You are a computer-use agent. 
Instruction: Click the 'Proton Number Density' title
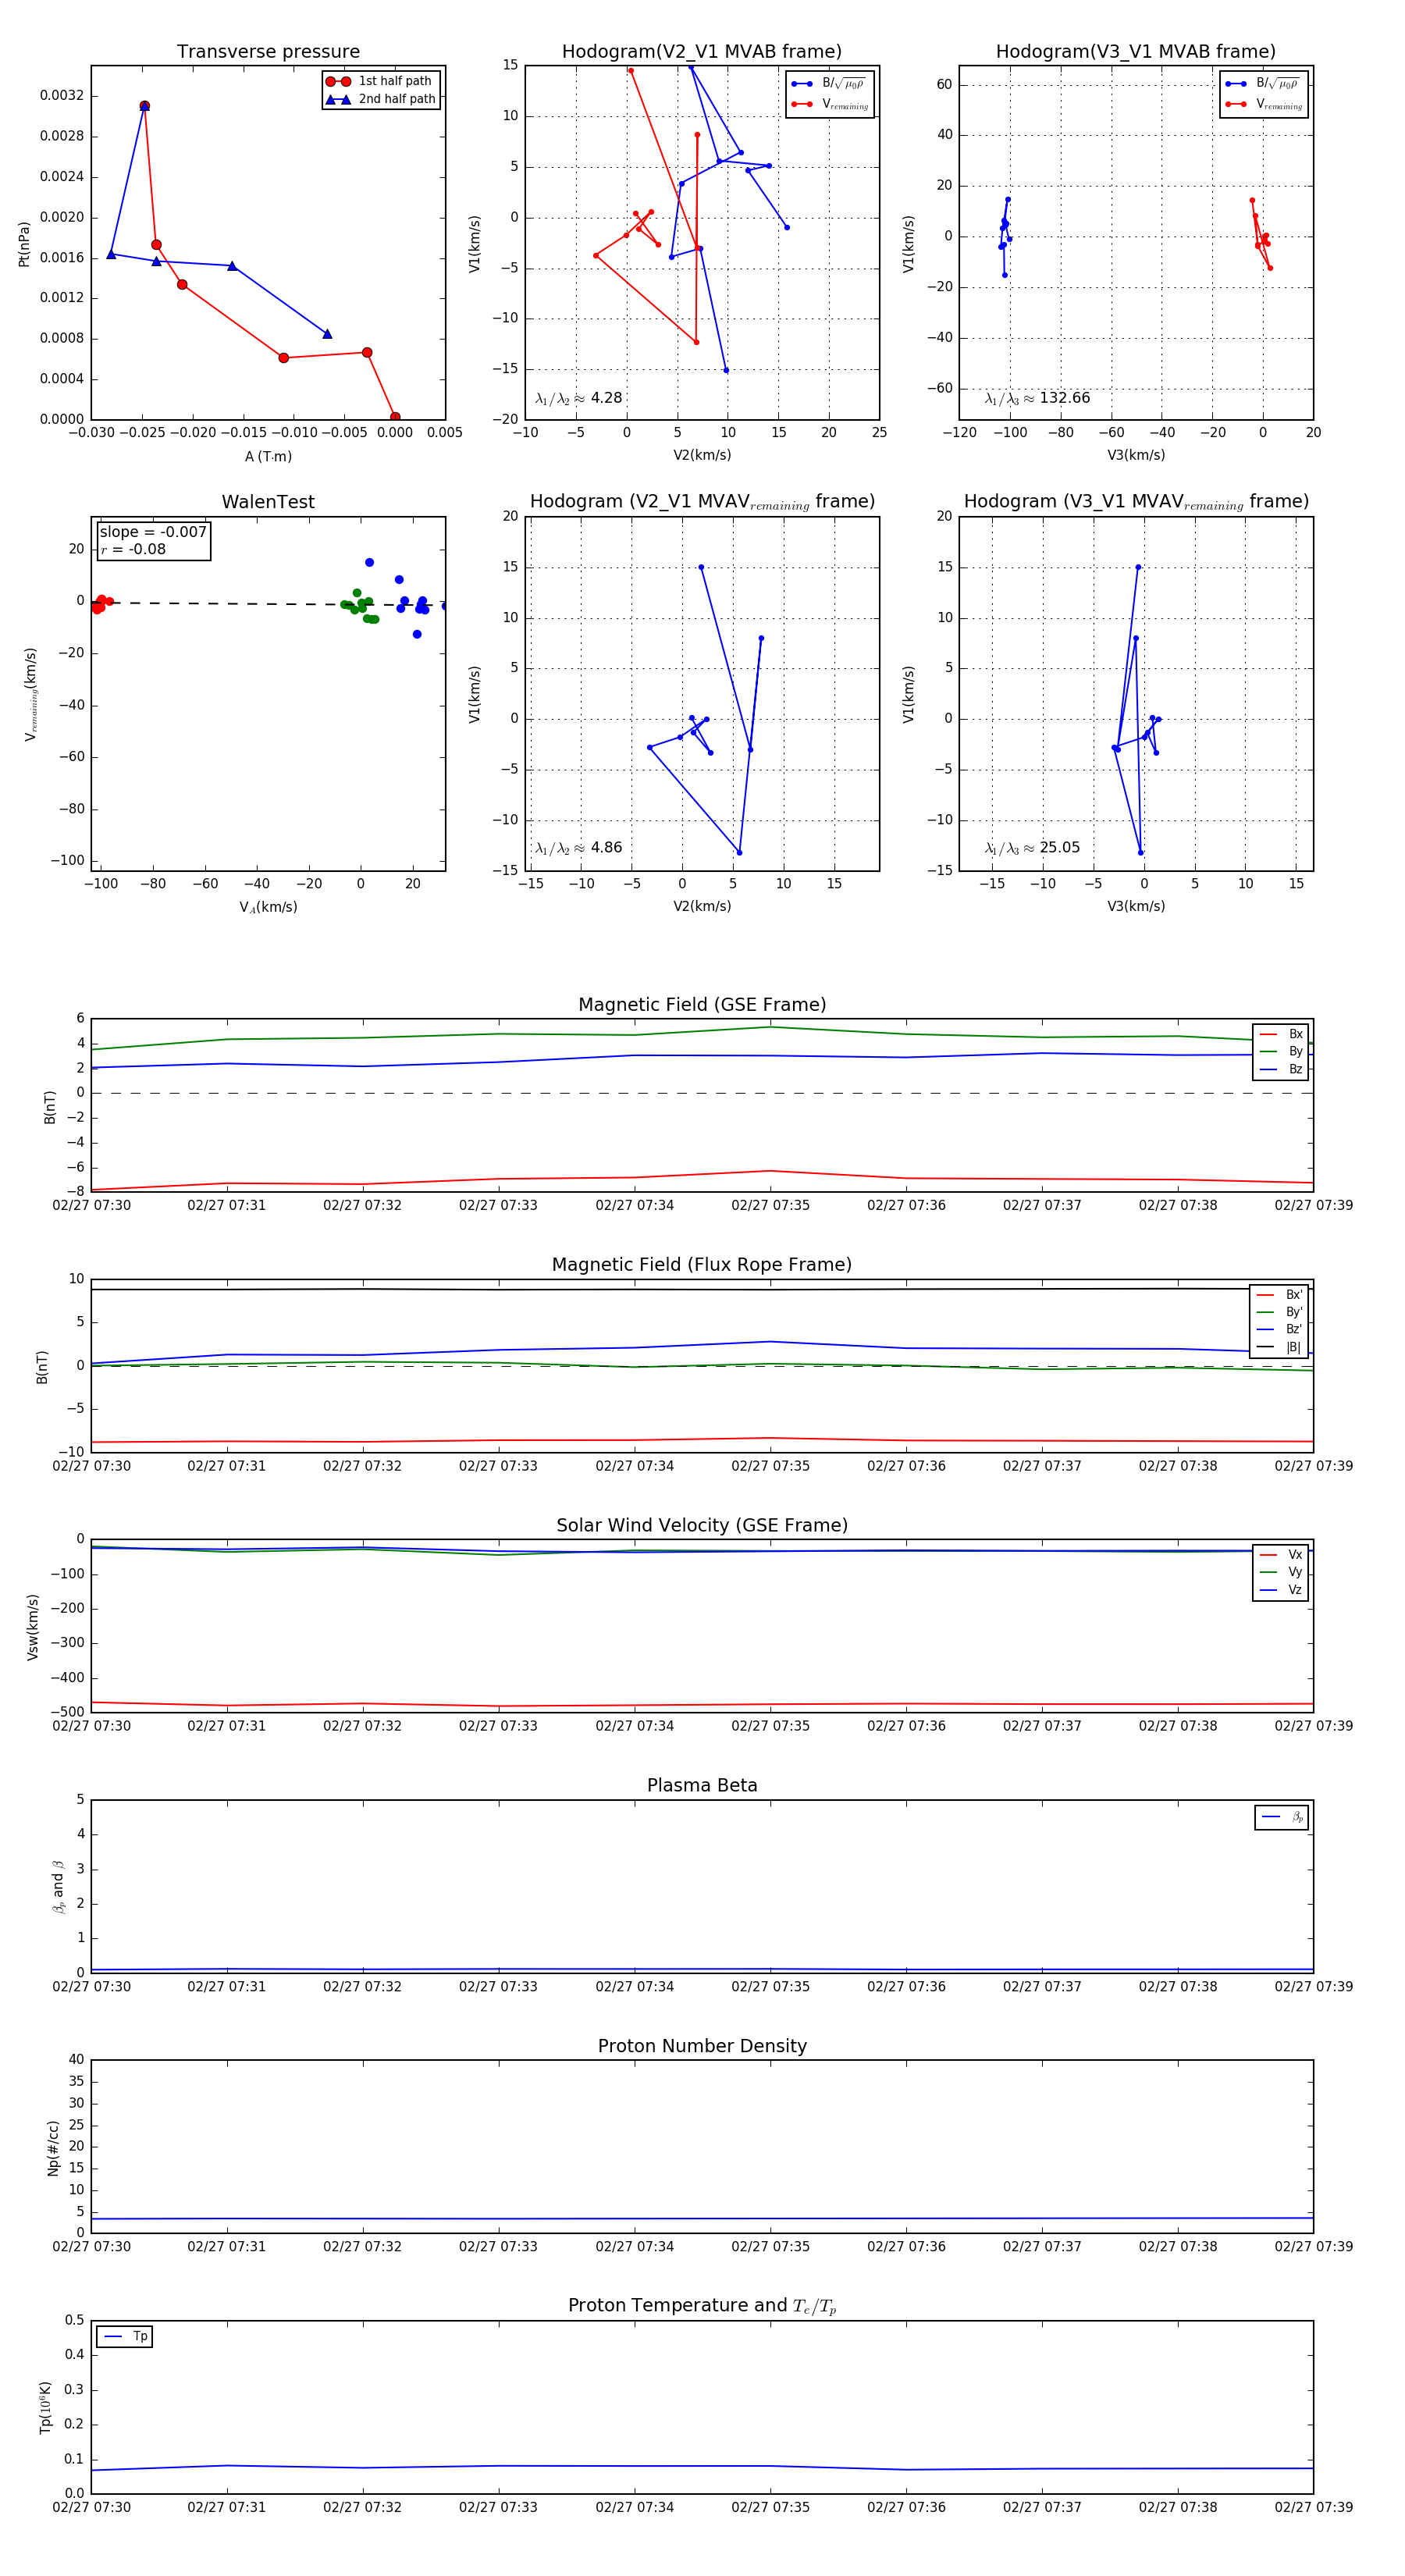702,2046
